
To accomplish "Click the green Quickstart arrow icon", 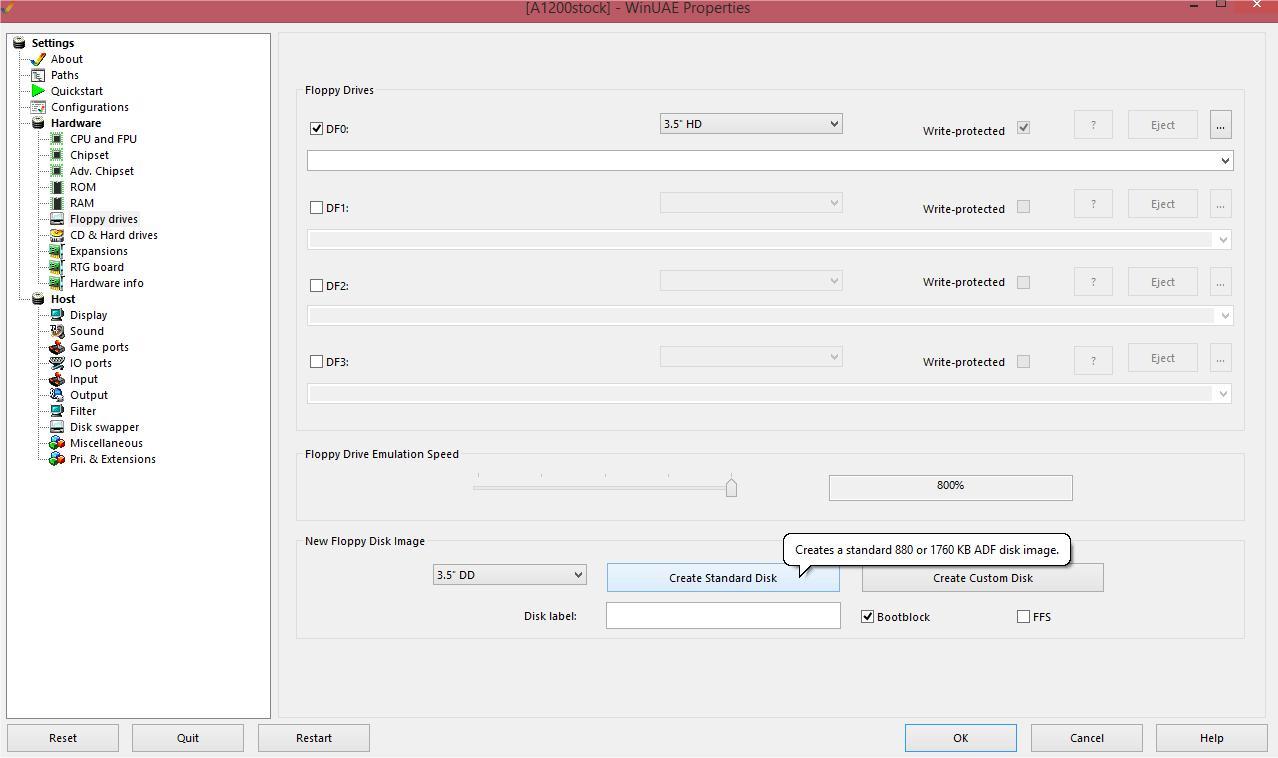I will [38, 91].
